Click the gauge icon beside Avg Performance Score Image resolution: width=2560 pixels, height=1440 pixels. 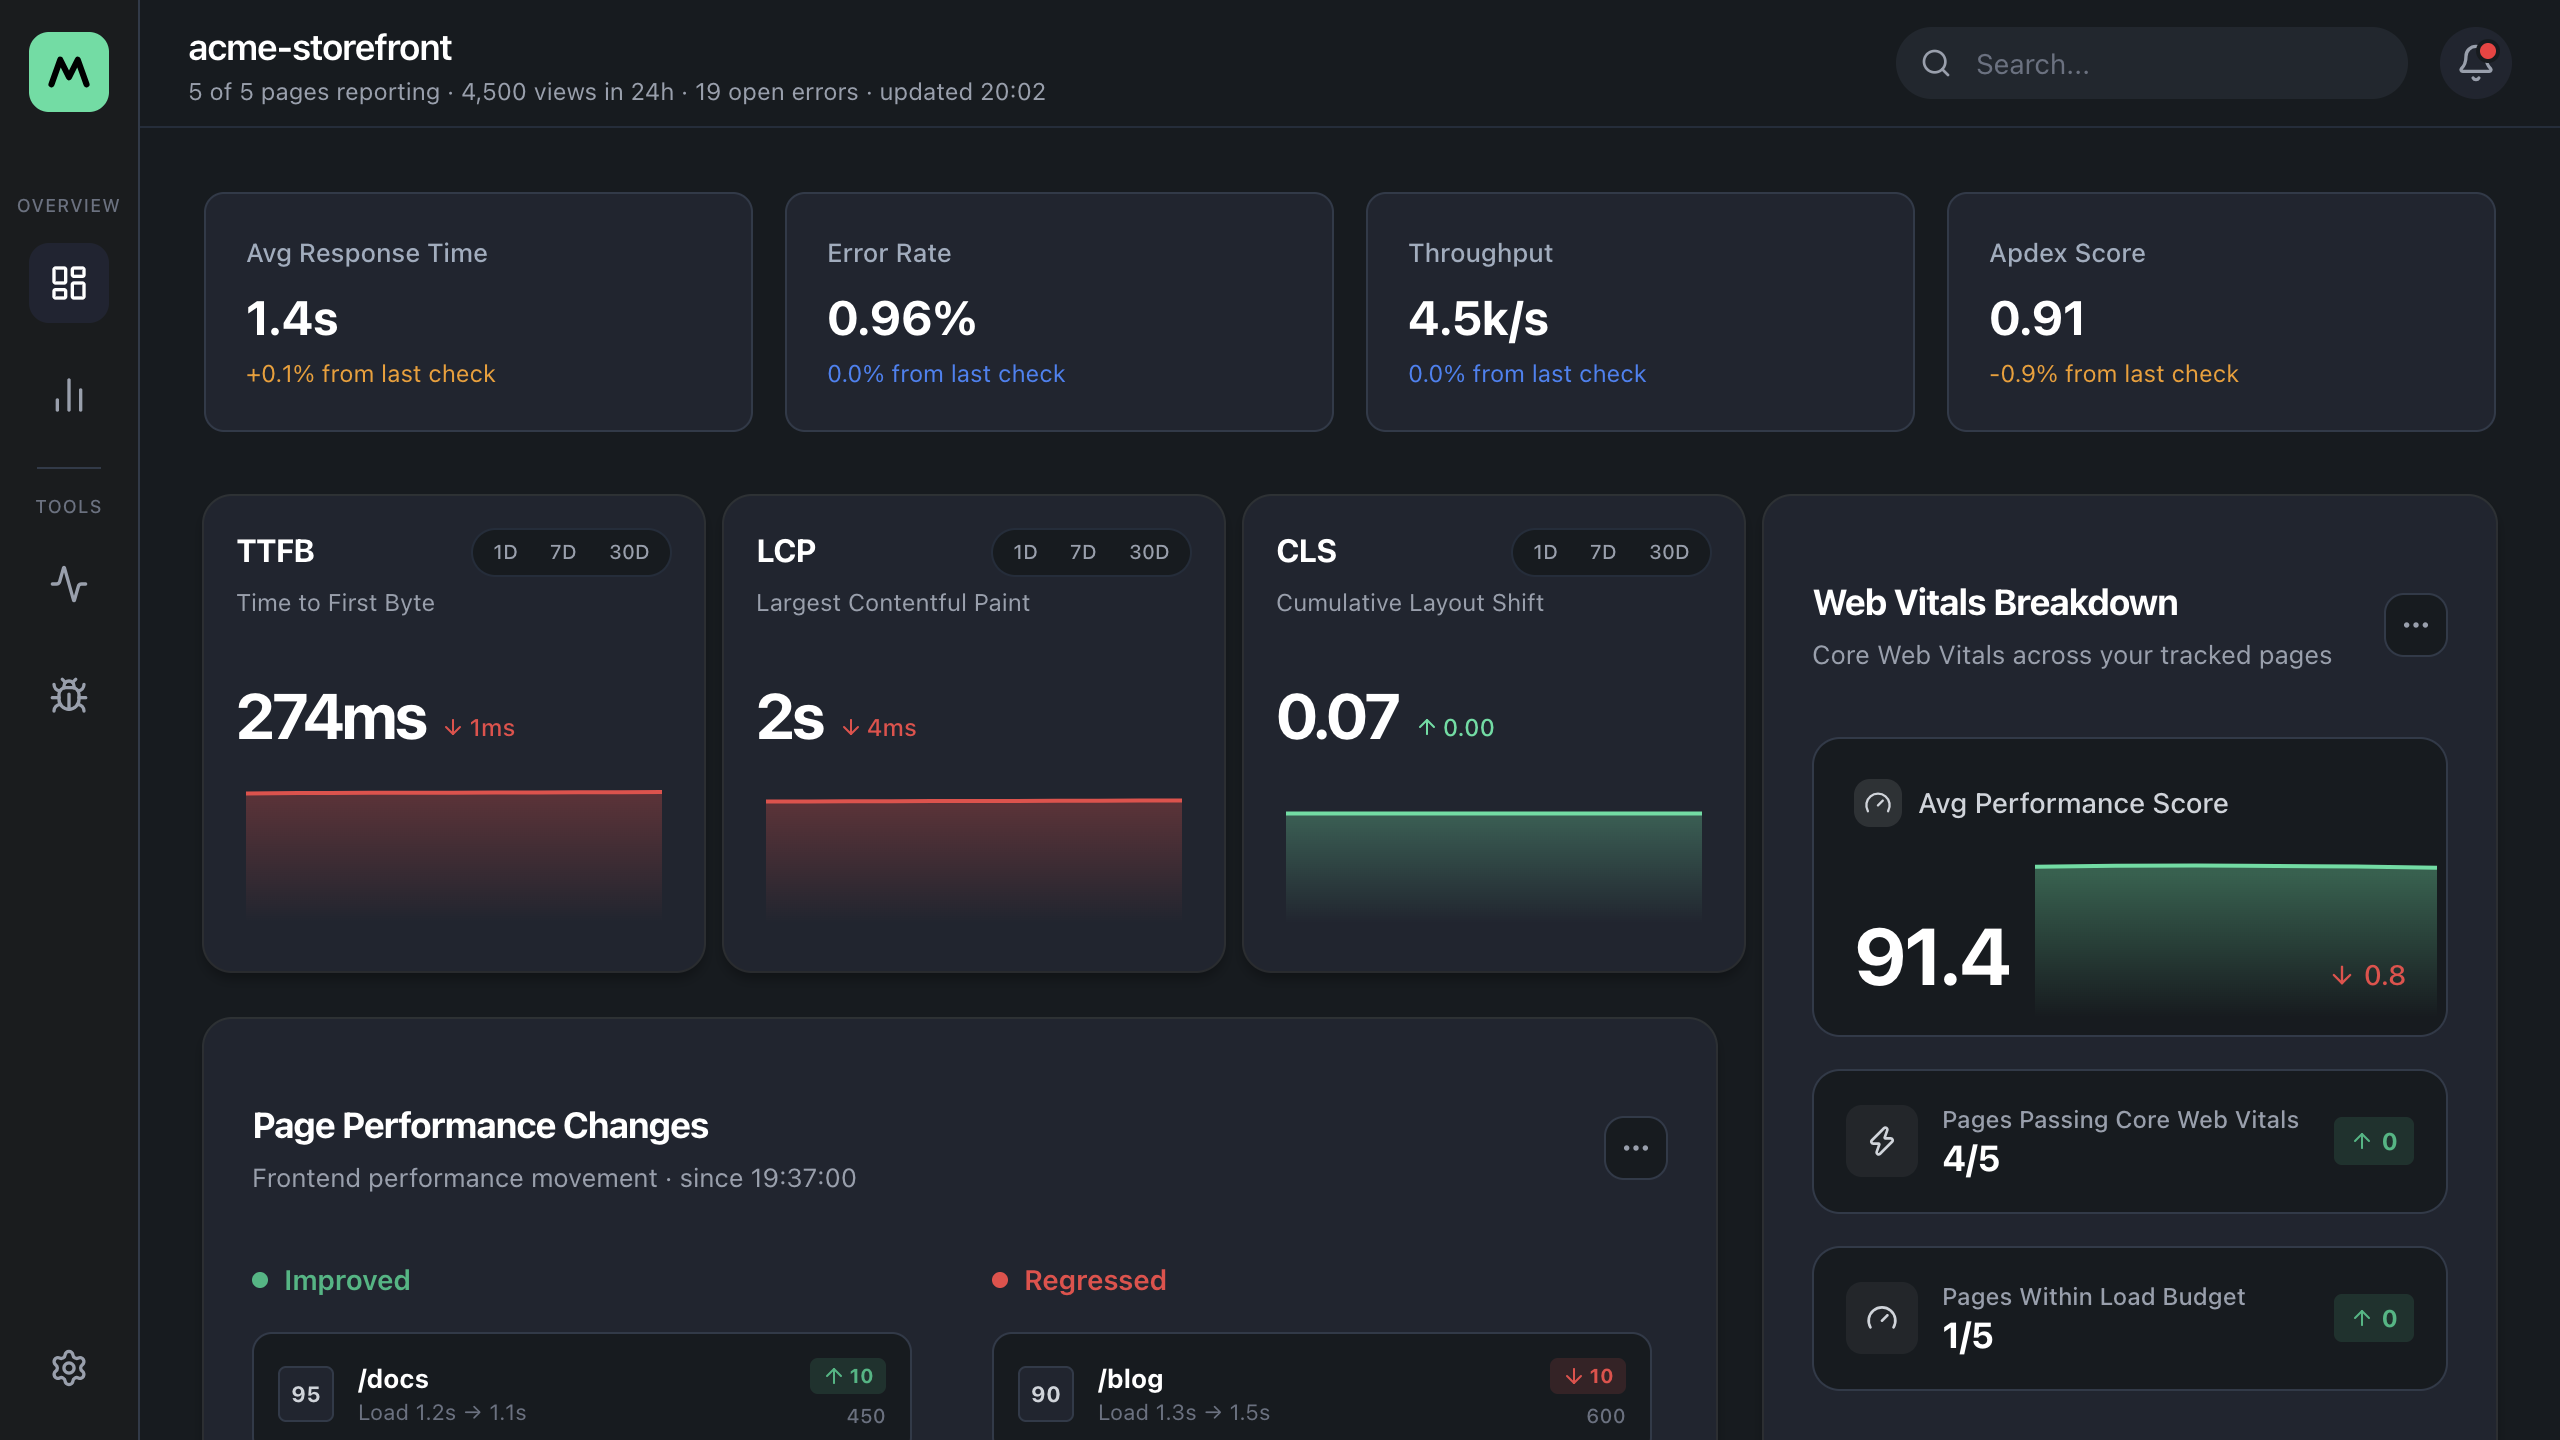pos(1877,803)
